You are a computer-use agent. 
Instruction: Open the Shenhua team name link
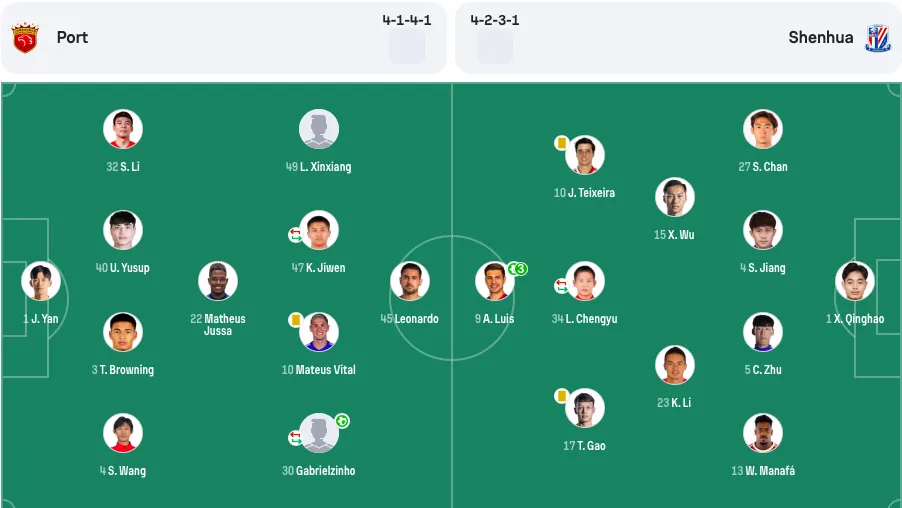(x=820, y=37)
